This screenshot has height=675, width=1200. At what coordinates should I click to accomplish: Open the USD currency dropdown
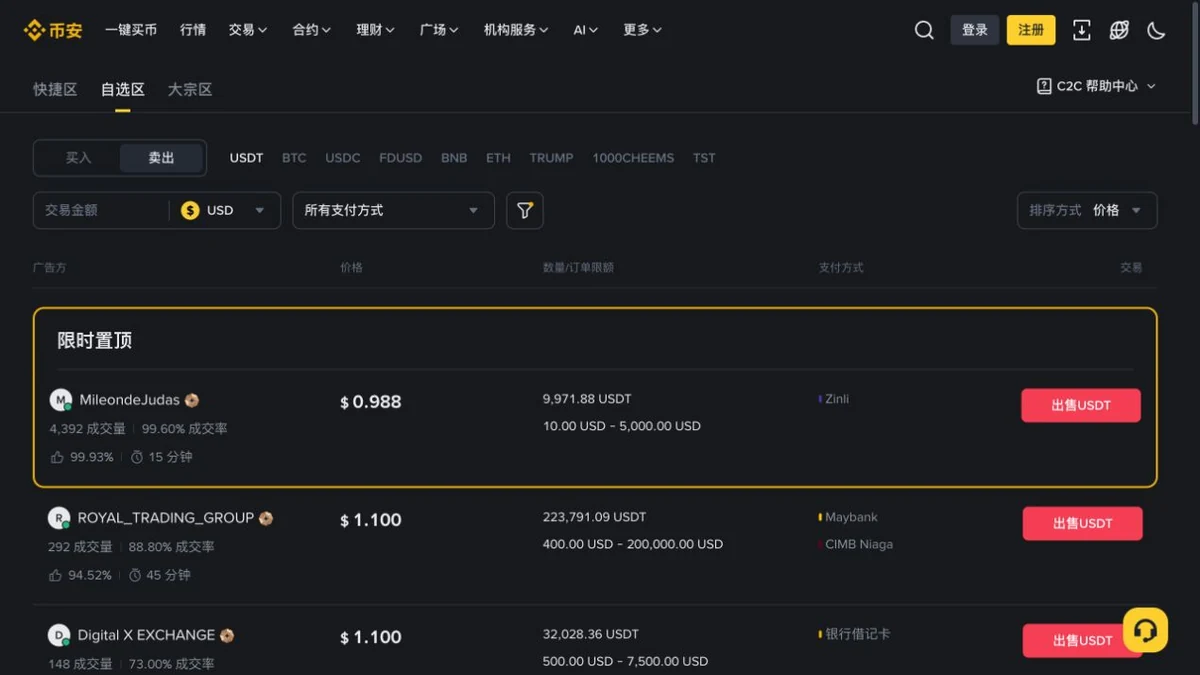[225, 210]
